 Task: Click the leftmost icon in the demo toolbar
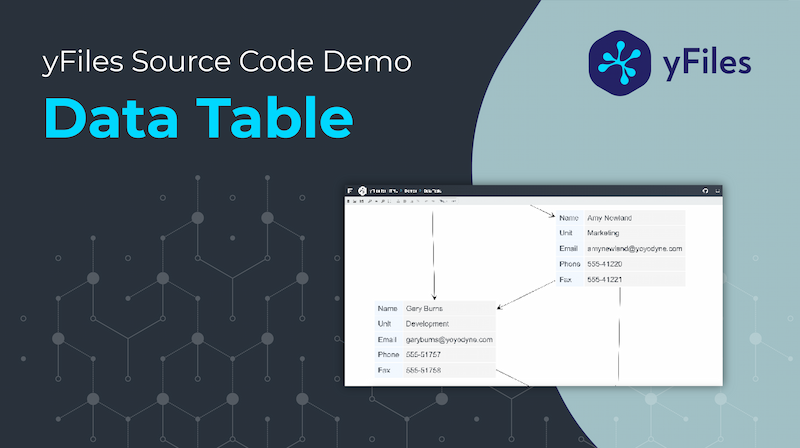[348, 201]
